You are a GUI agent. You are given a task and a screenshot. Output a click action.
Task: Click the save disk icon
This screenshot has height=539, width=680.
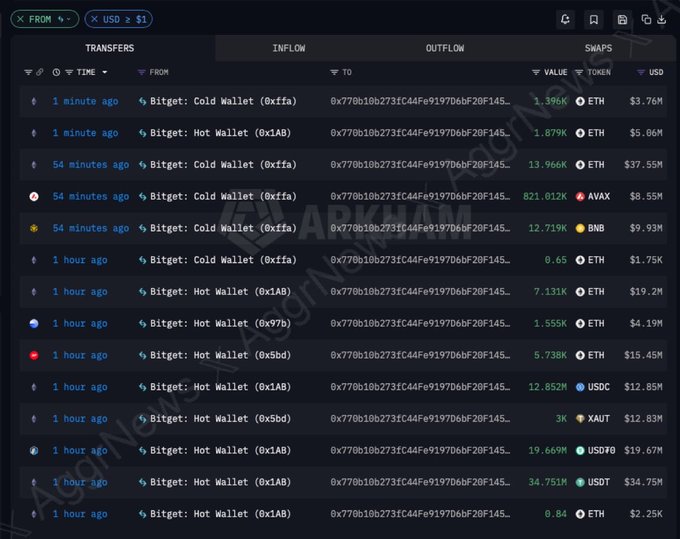click(x=622, y=20)
